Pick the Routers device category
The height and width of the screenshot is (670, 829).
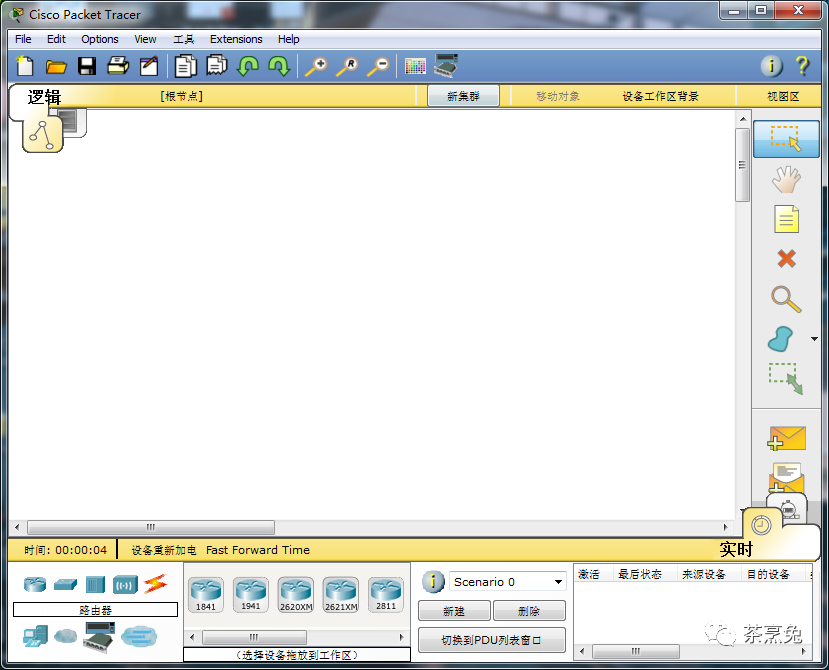(35, 584)
